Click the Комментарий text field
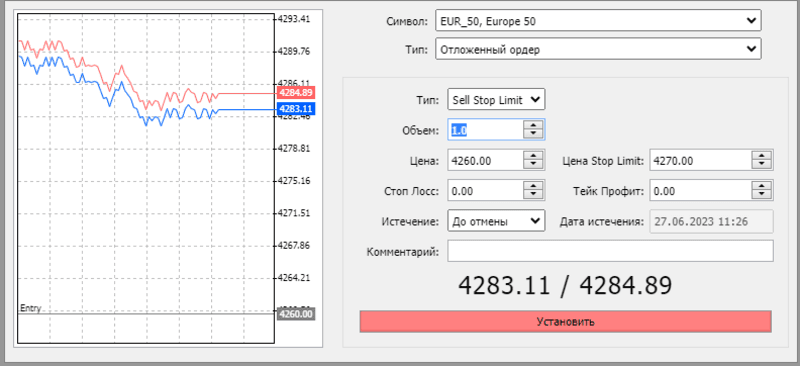 click(x=610, y=251)
